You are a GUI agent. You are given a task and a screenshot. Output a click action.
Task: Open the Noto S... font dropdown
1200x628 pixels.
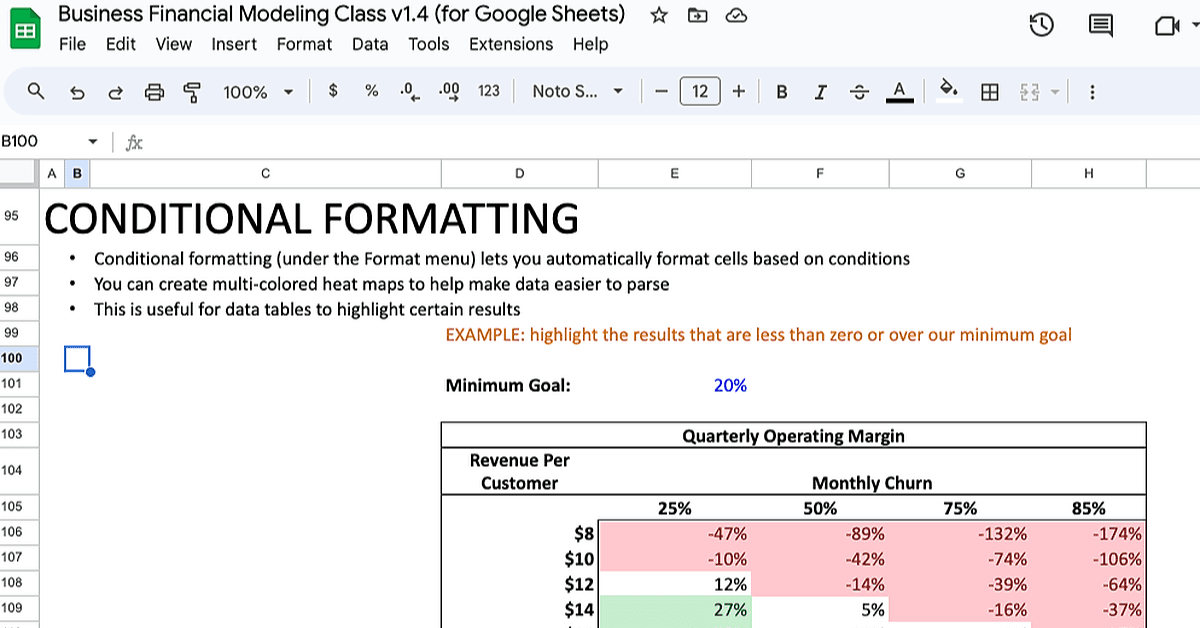tap(577, 91)
